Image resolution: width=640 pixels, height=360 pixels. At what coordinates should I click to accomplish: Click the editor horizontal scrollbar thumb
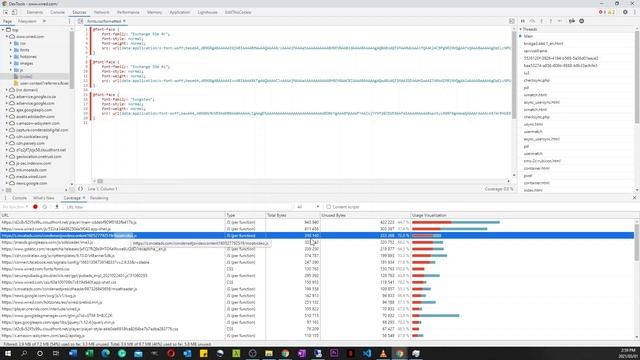[x=100, y=181]
